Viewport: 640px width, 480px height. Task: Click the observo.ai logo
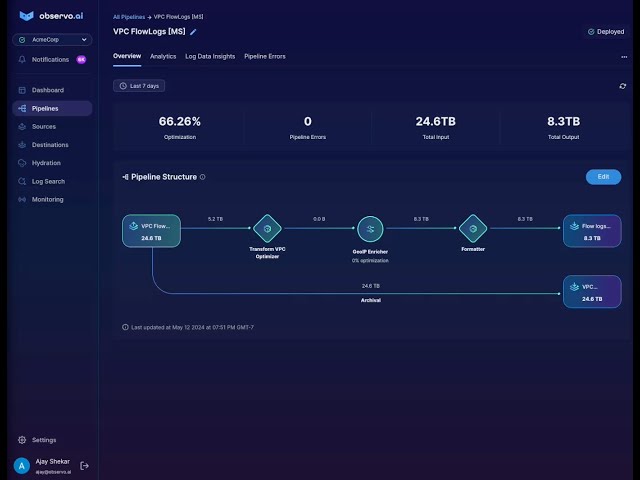pos(51,16)
